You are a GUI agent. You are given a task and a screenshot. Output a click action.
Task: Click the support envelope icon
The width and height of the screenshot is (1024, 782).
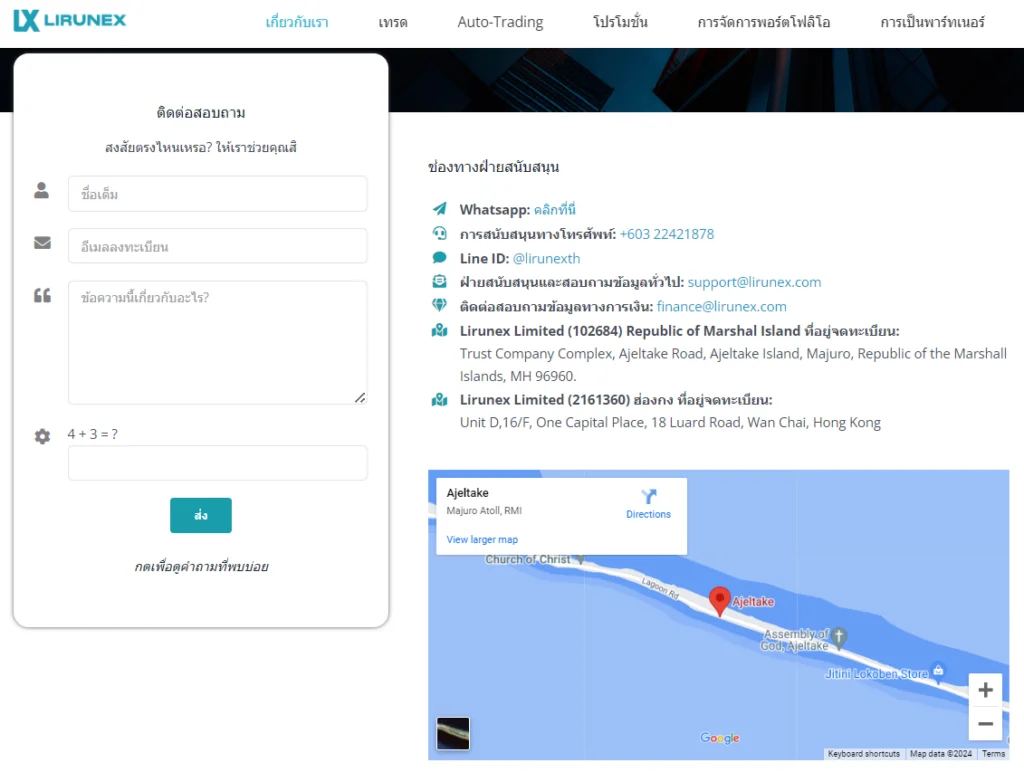pyautogui.click(x=440, y=282)
